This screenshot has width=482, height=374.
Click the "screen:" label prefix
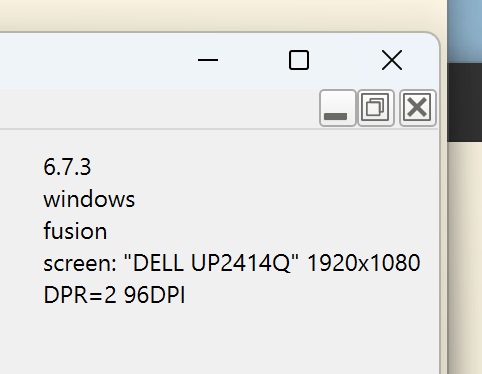pyautogui.click(x=80, y=263)
